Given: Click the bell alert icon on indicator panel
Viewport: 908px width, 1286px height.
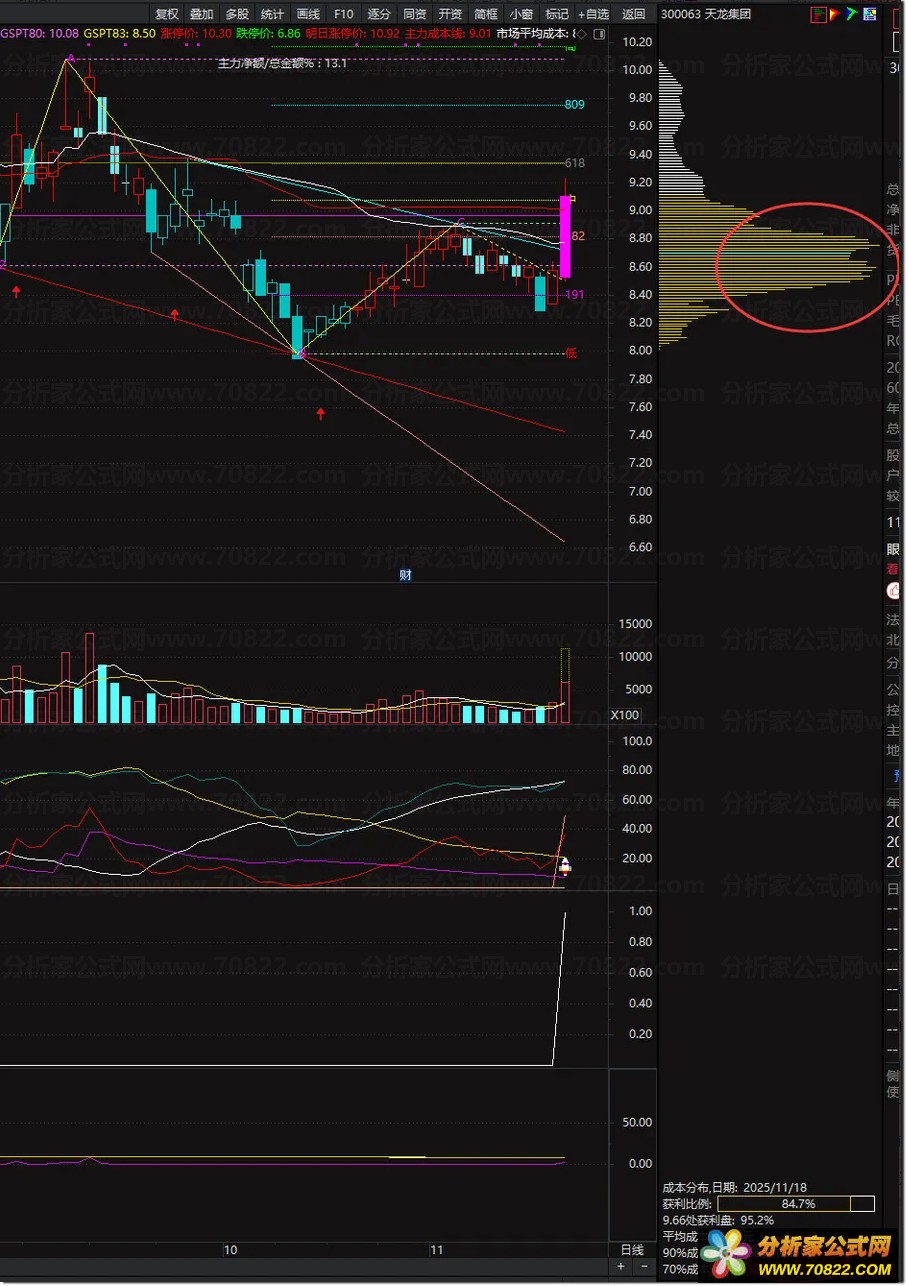Looking at the screenshot, I should coord(564,866).
